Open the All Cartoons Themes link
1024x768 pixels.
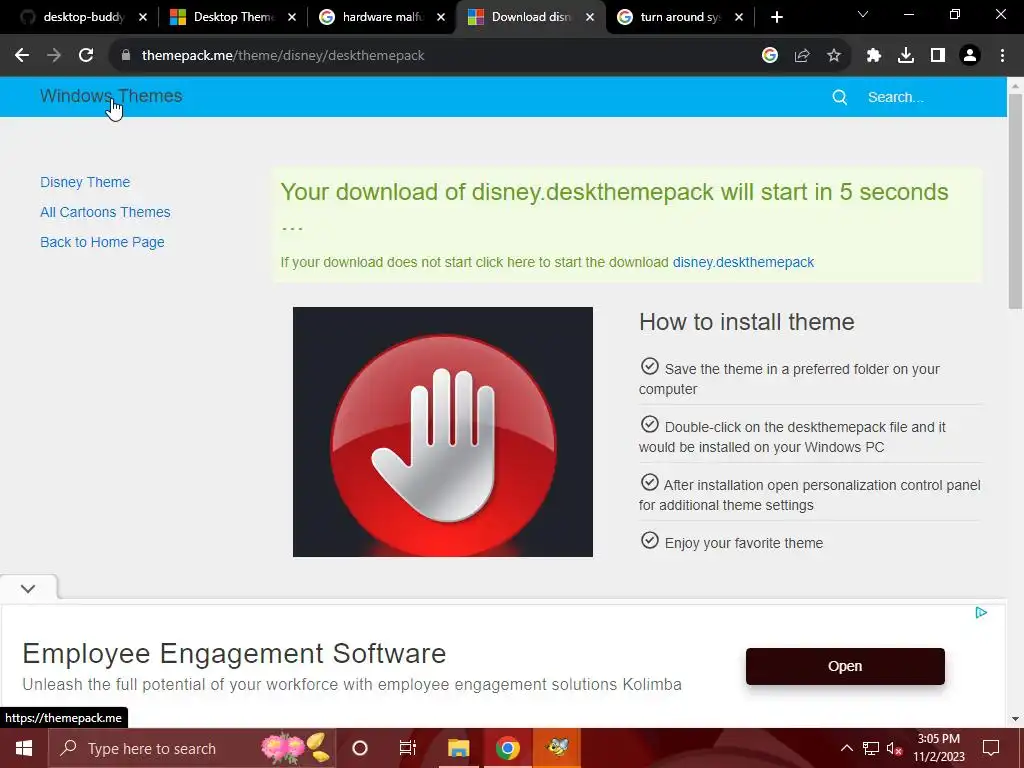point(105,212)
